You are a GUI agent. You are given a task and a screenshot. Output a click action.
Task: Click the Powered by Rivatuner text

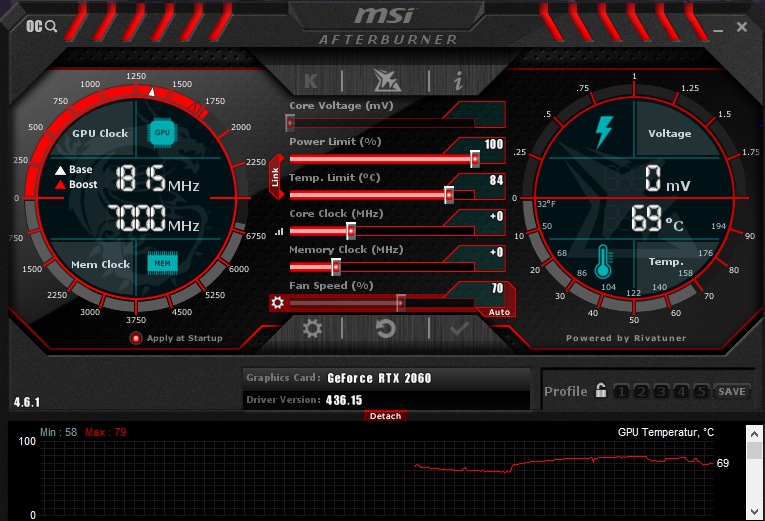(x=626, y=338)
